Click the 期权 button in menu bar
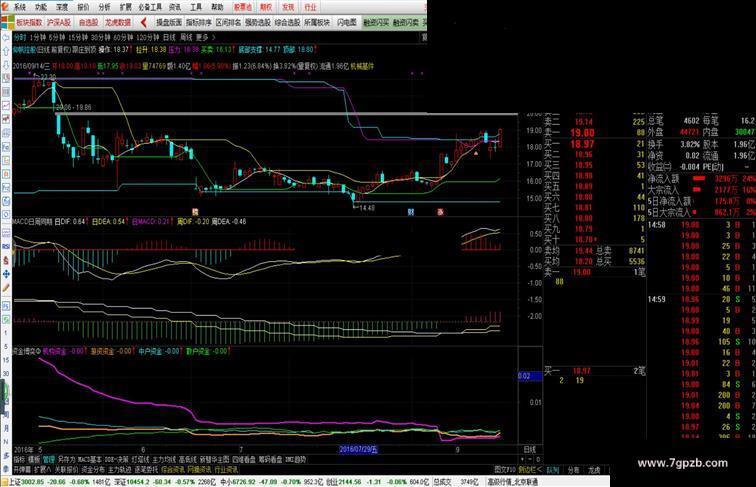 click(x=266, y=7)
